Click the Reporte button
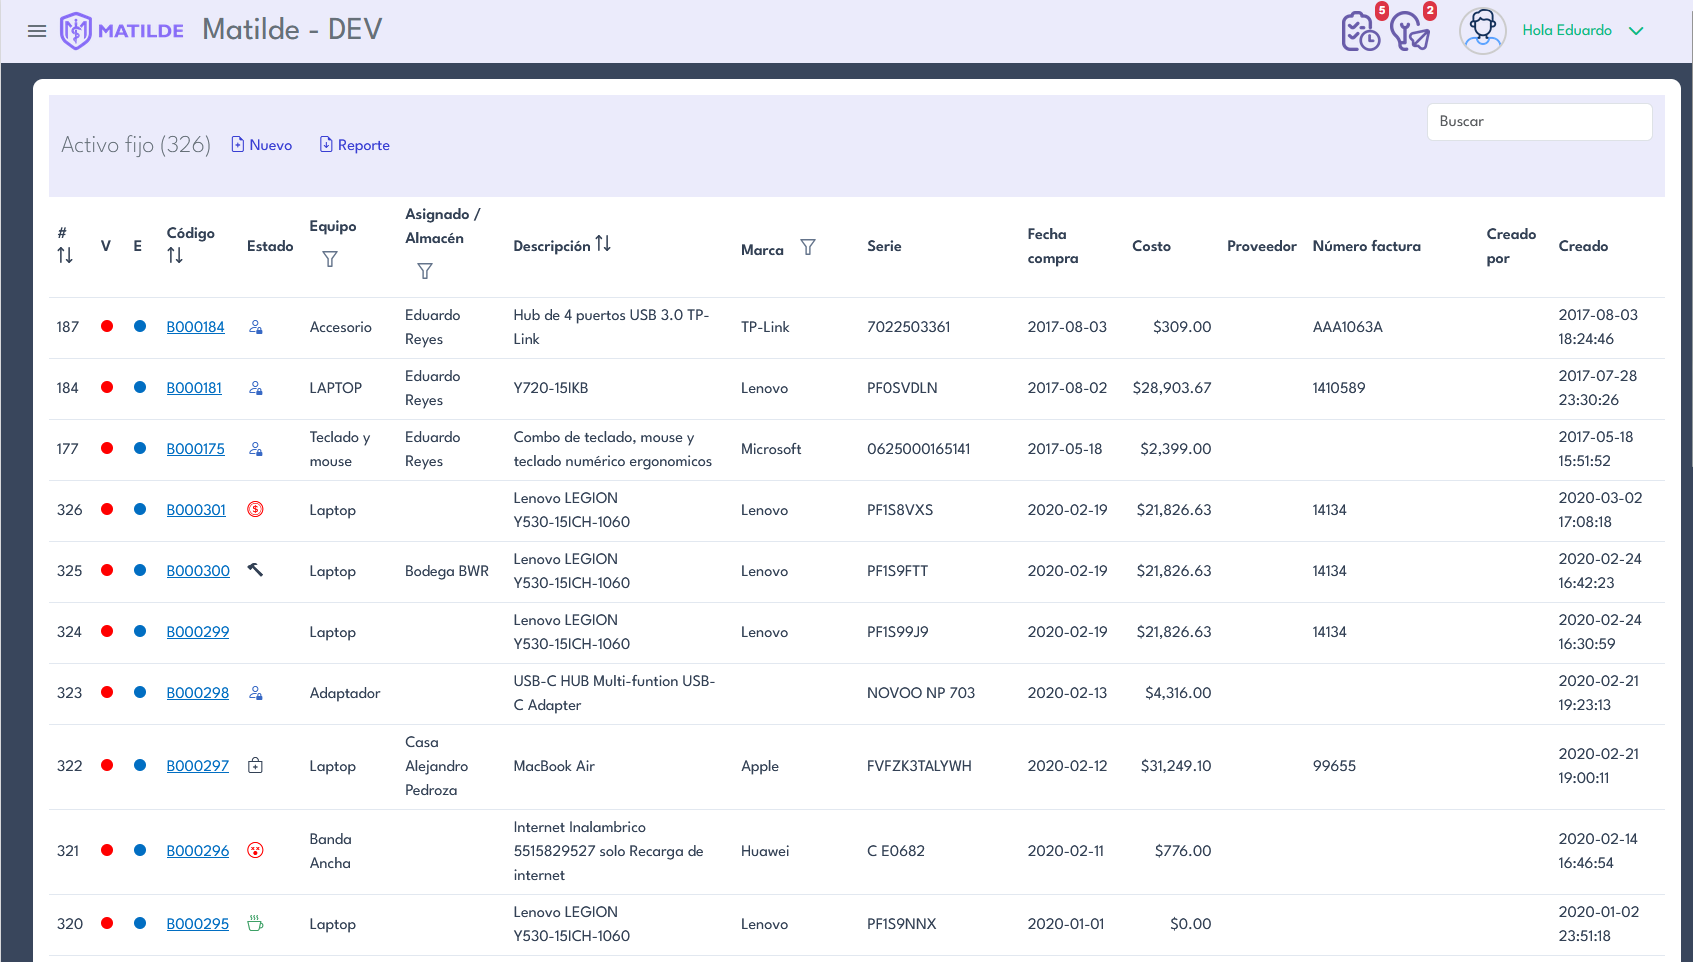This screenshot has height=962, width=1693. click(355, 145)
